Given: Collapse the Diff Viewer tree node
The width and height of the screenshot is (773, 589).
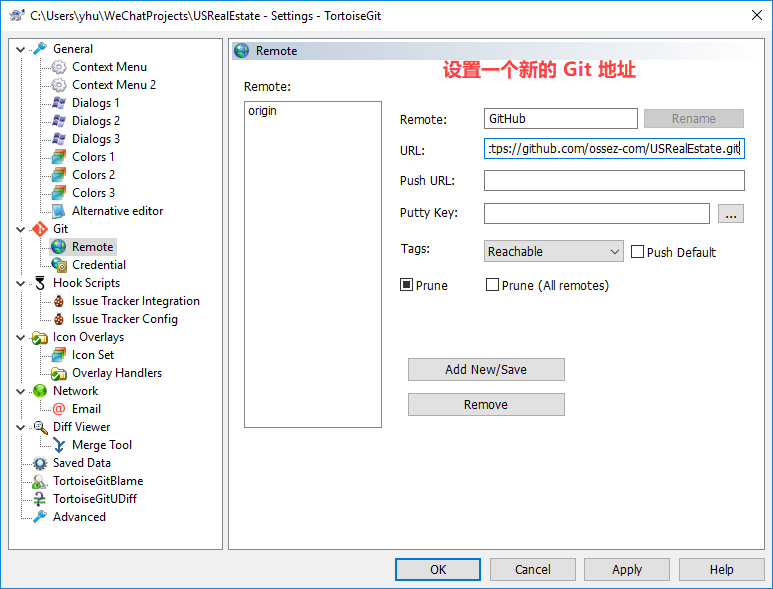Looking at the screenshot, I should tap(21, 427).
